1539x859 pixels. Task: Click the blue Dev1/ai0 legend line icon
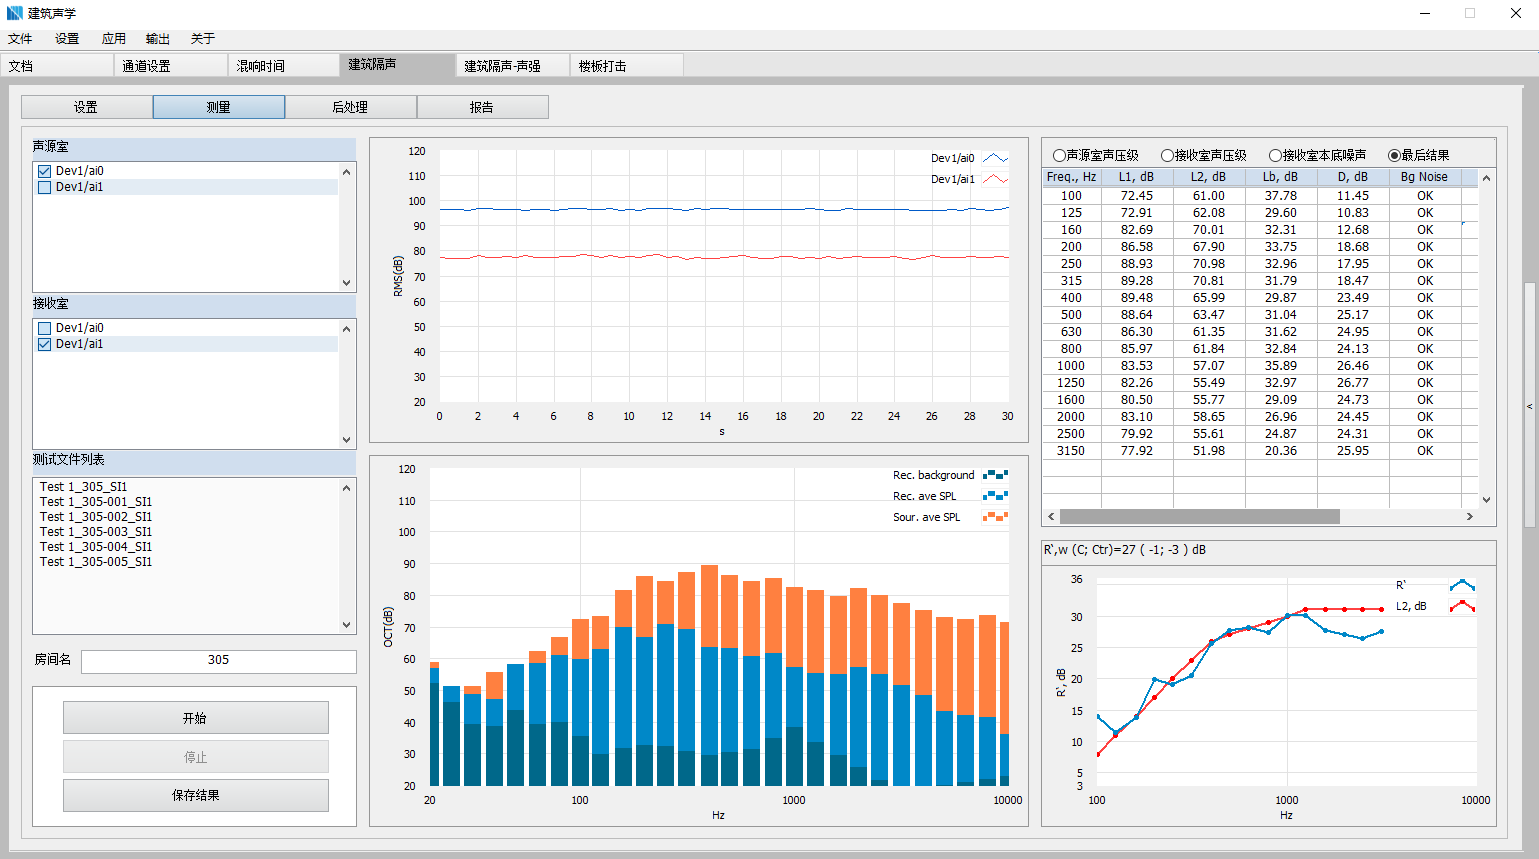[x=995, y=158]
